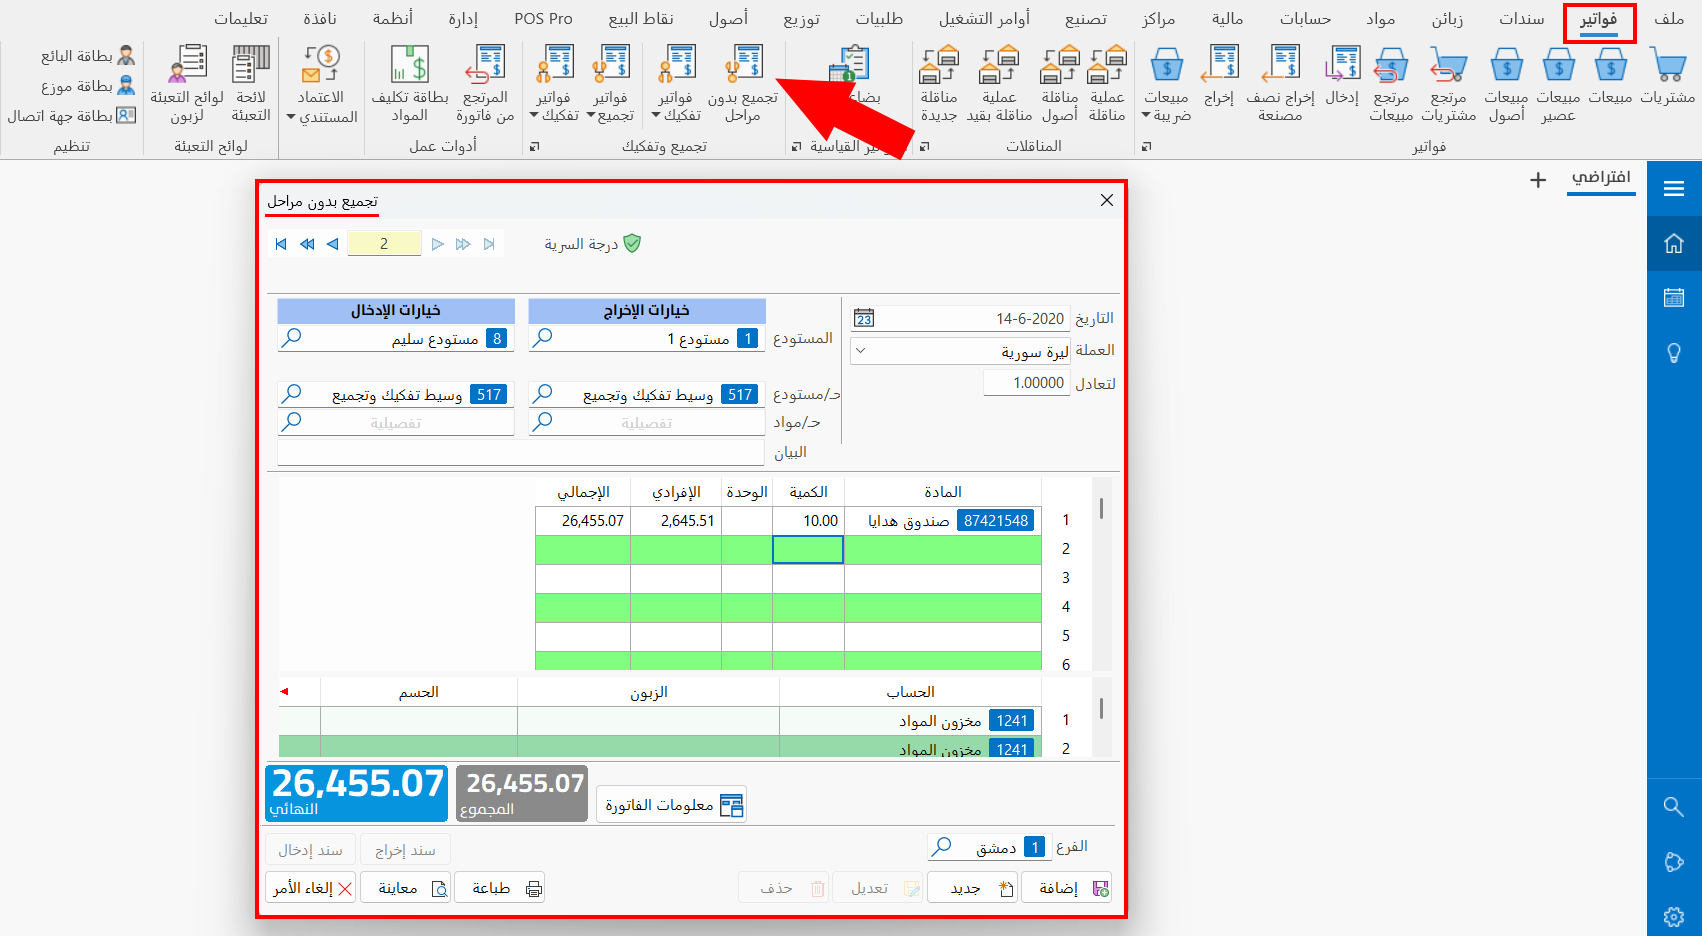
Task: Click the إضافة add button
Action: [1067, 888]
